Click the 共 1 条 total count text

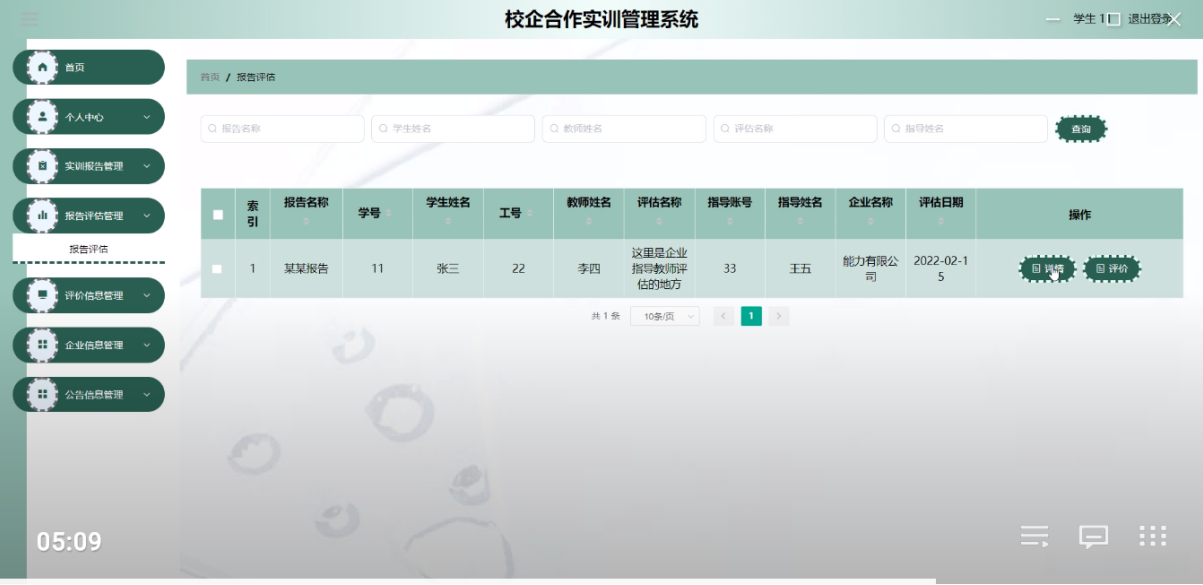(x=605, y=316)
